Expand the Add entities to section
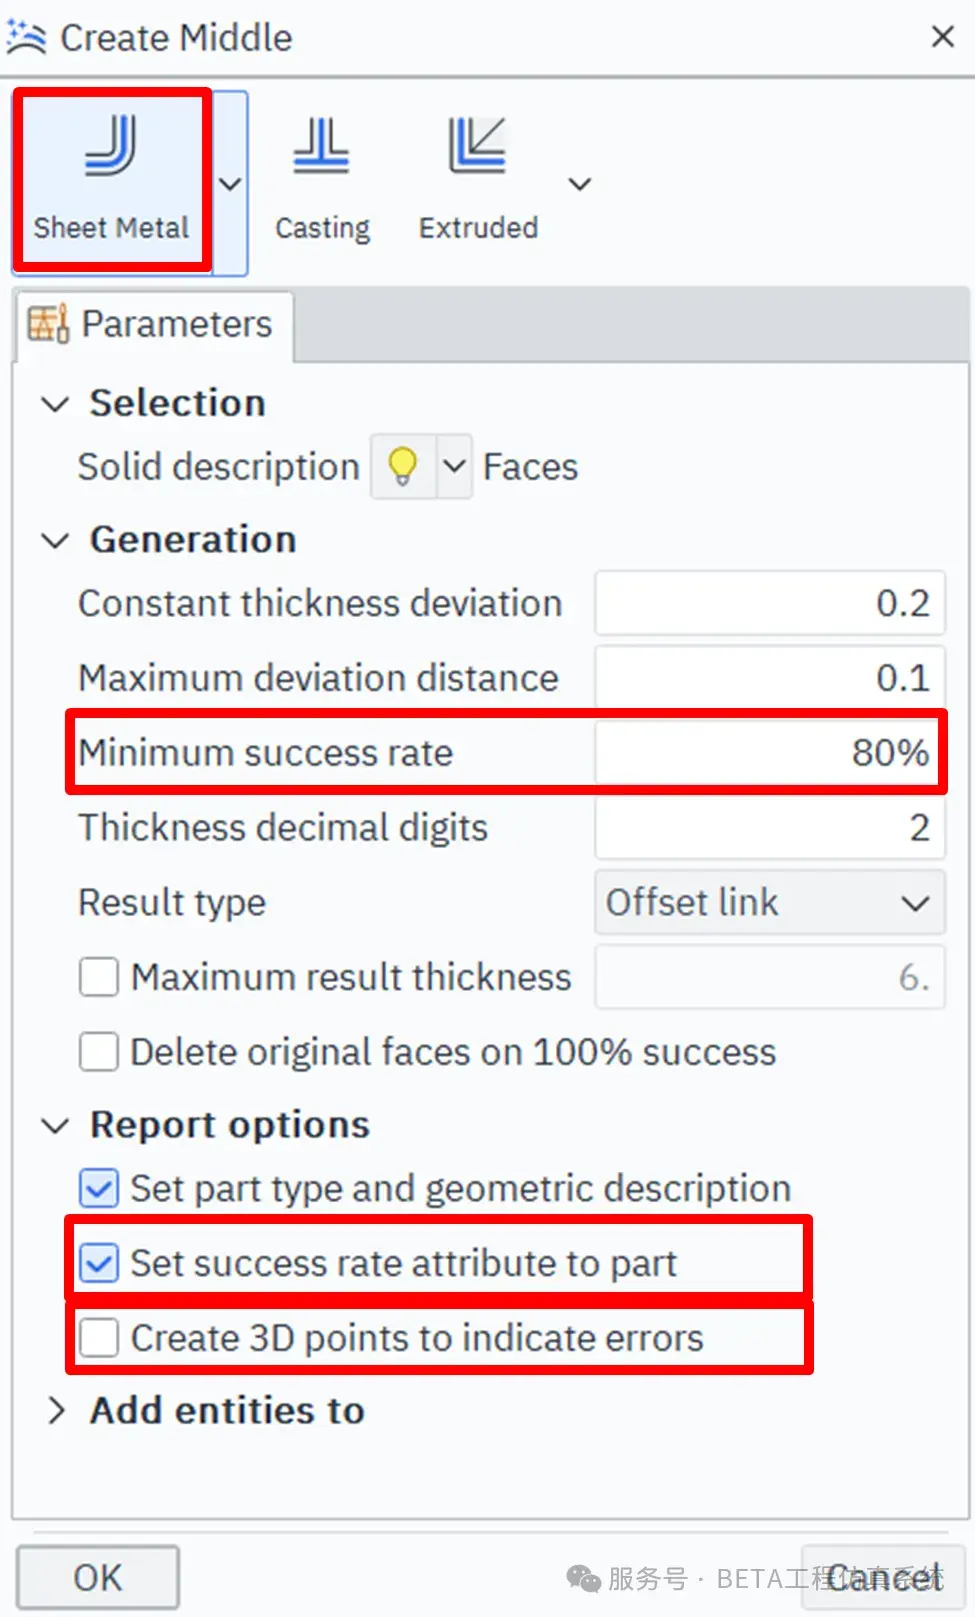Screen dimensions: 975x1617 [x=56, y=1410]
